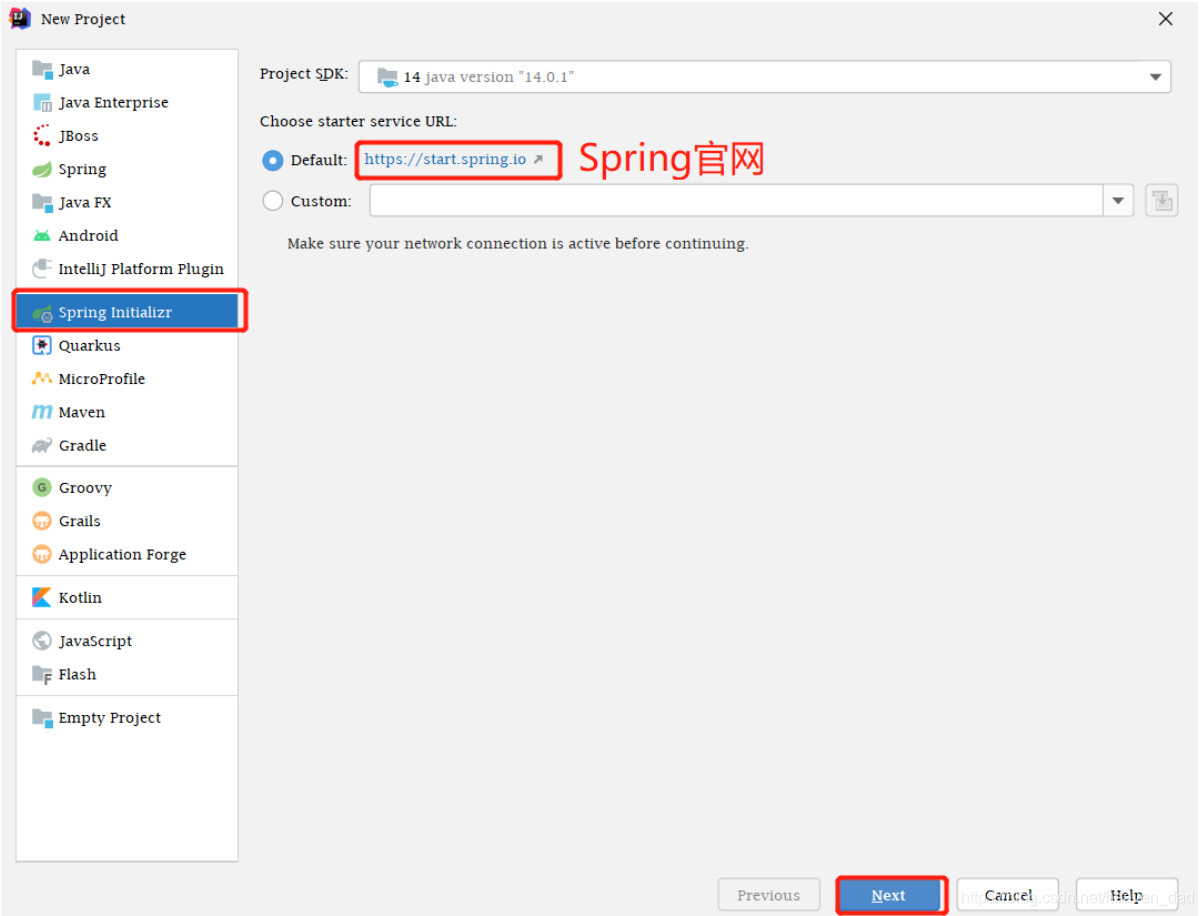Select the Quarkus list entry text
This screenshot has width=1203, height=916.
(x=89, y=346)
